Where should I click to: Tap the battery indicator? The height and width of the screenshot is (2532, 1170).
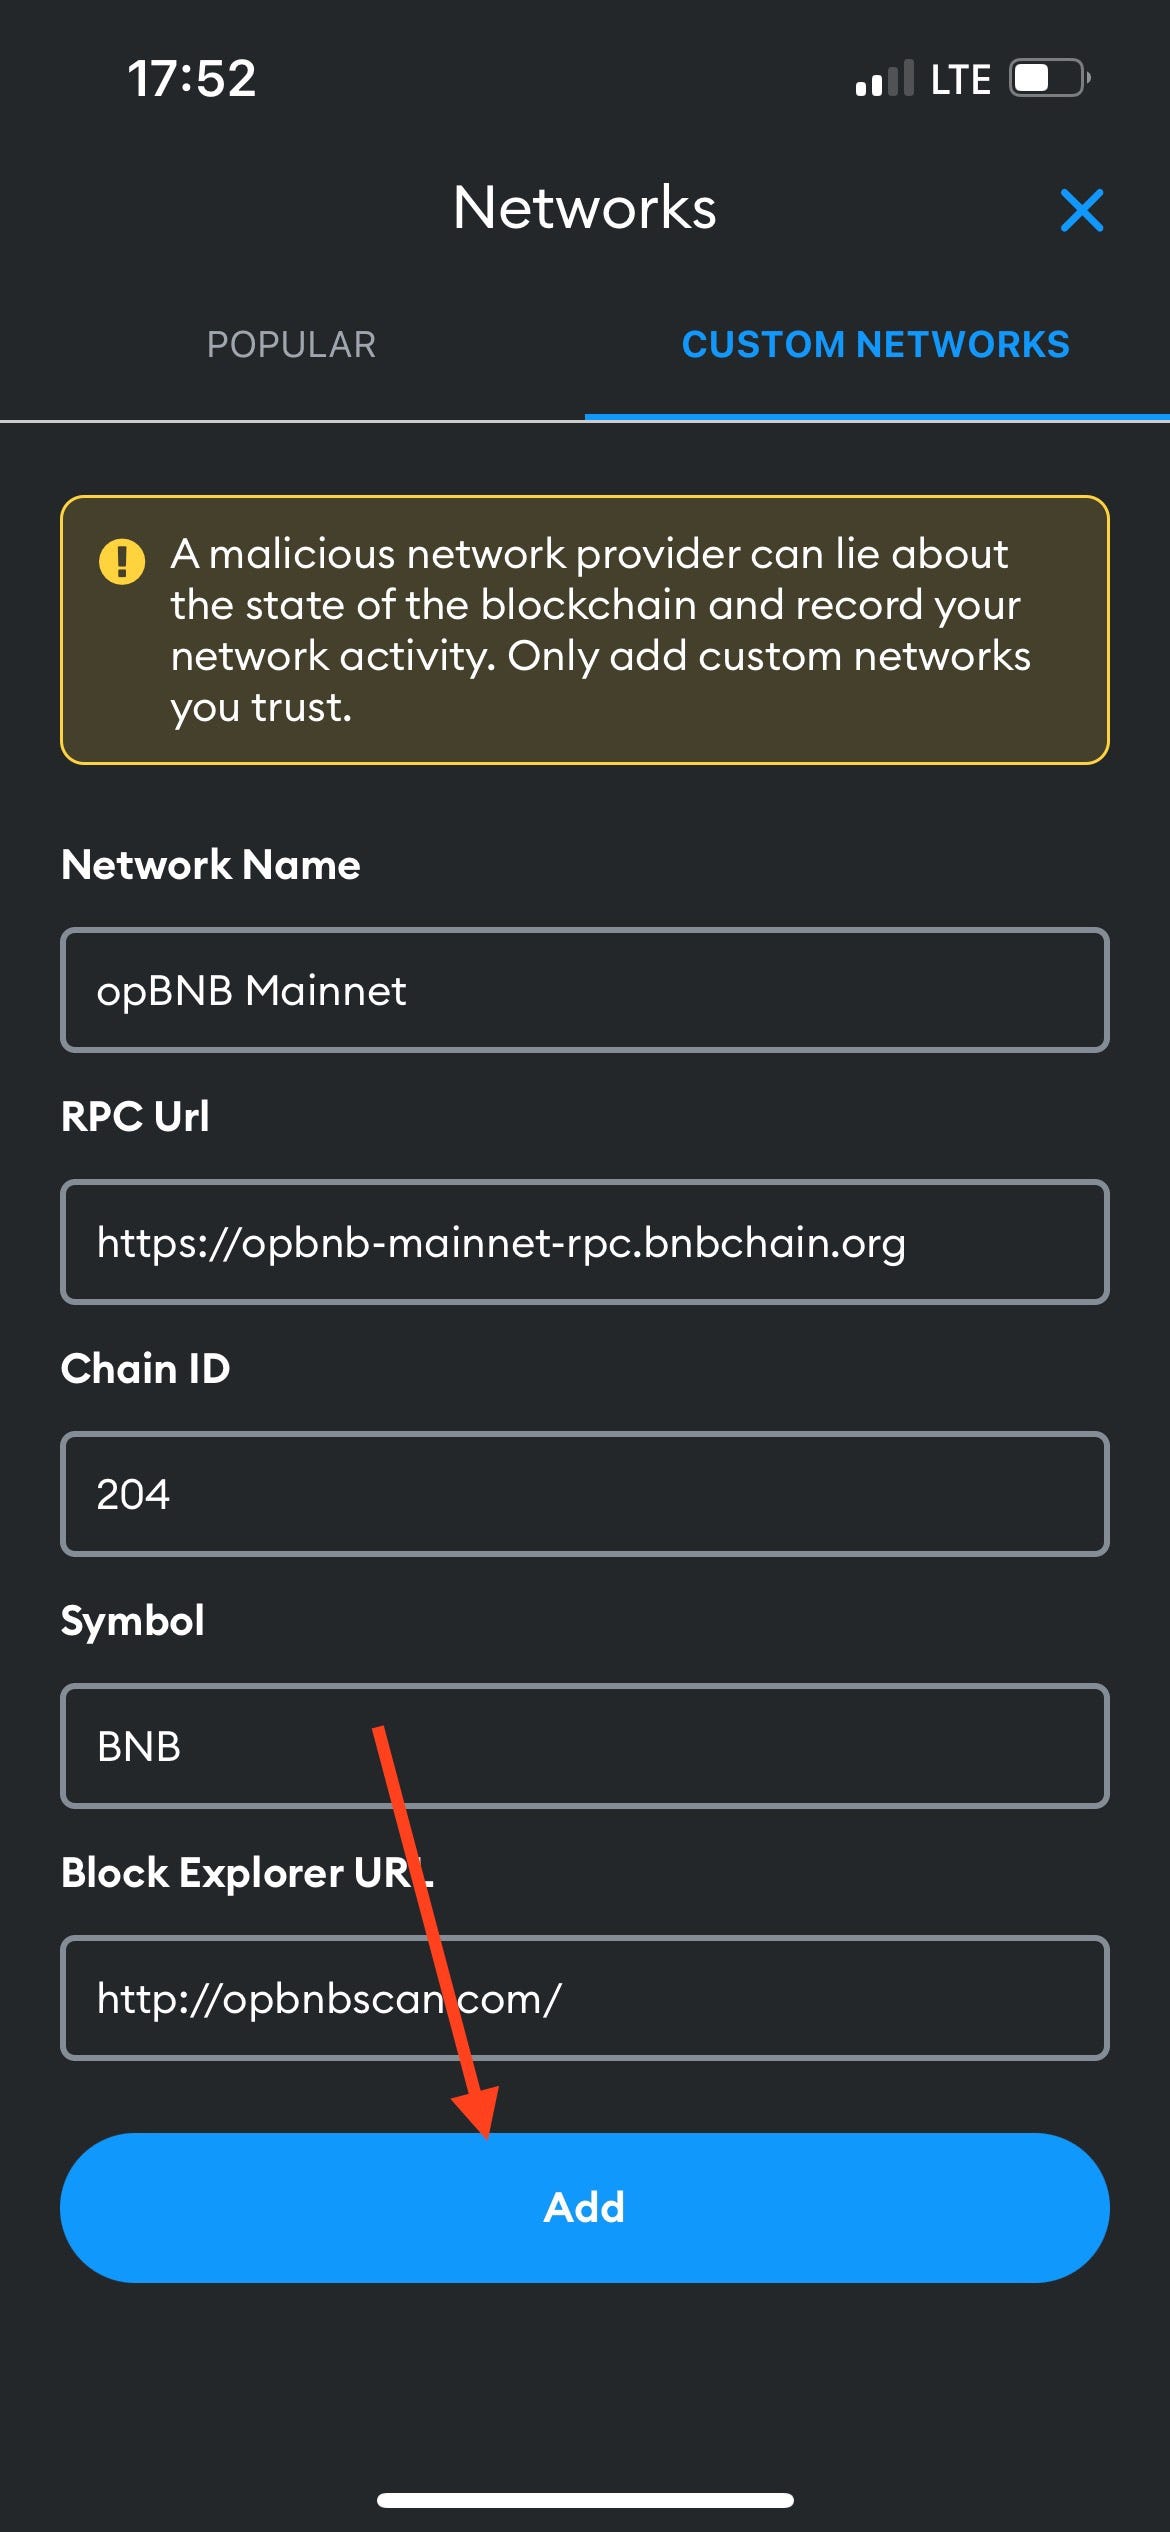(x=1043, y=77)
